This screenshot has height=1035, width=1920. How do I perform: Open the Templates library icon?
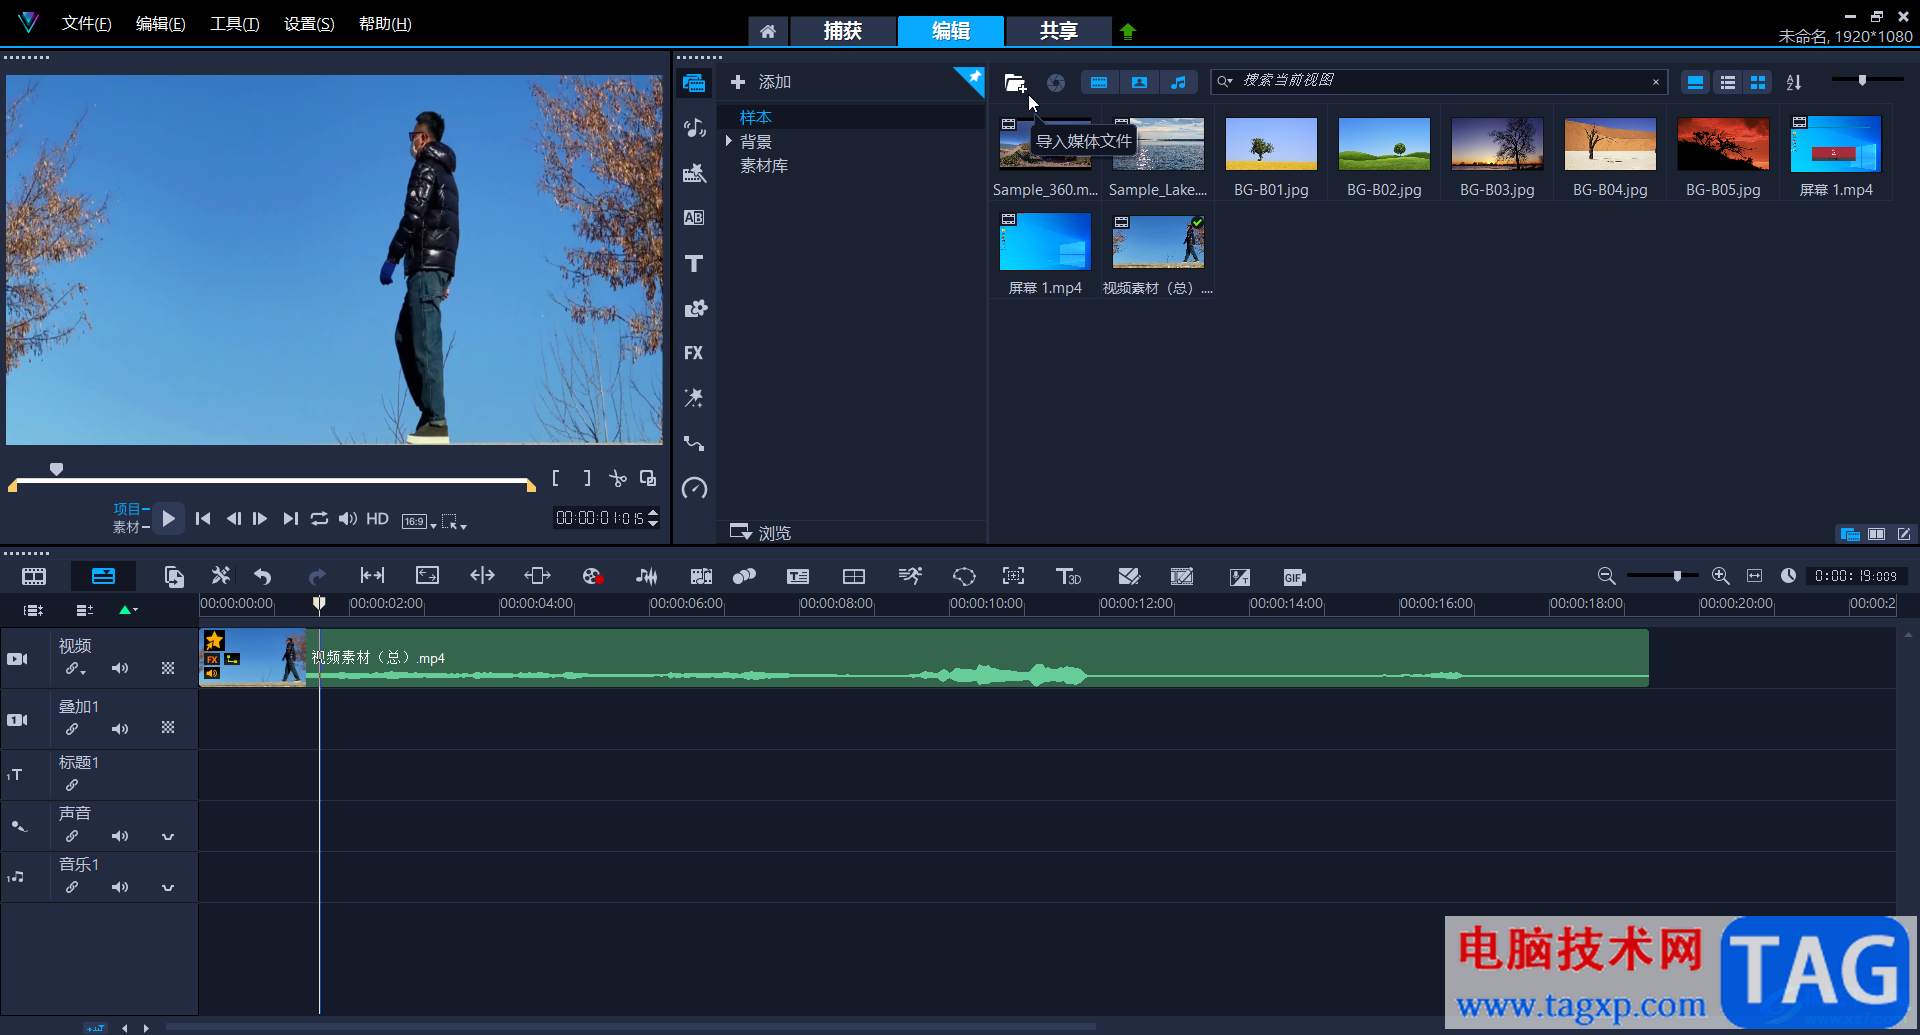click(x=694, y=173)
